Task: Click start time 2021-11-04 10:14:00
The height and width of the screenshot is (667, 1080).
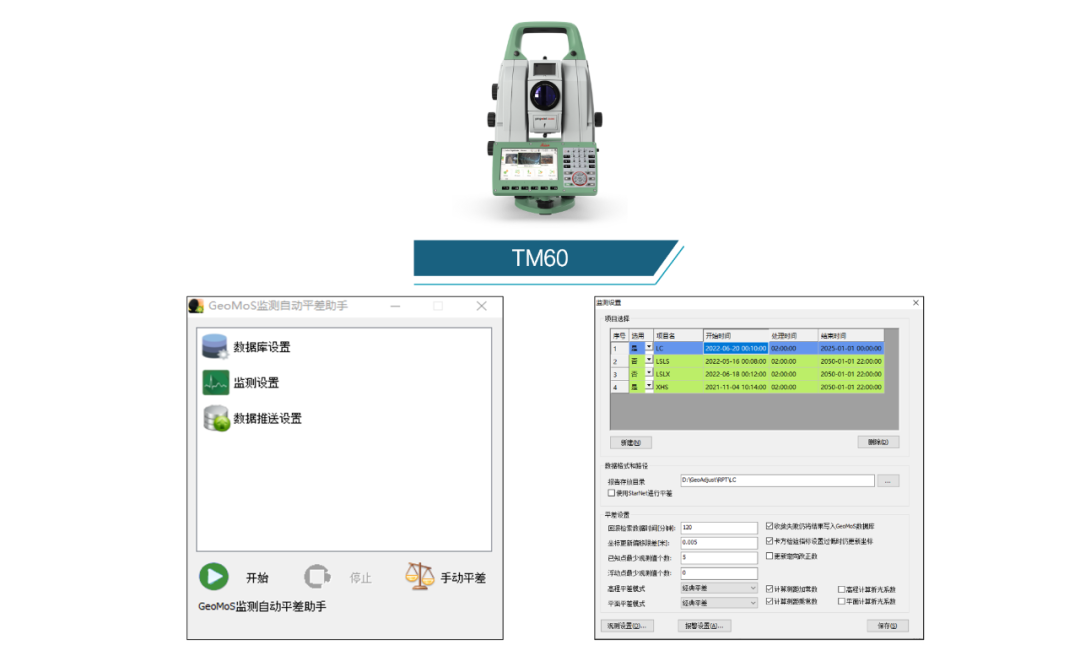Action: (x=736, y=387)
